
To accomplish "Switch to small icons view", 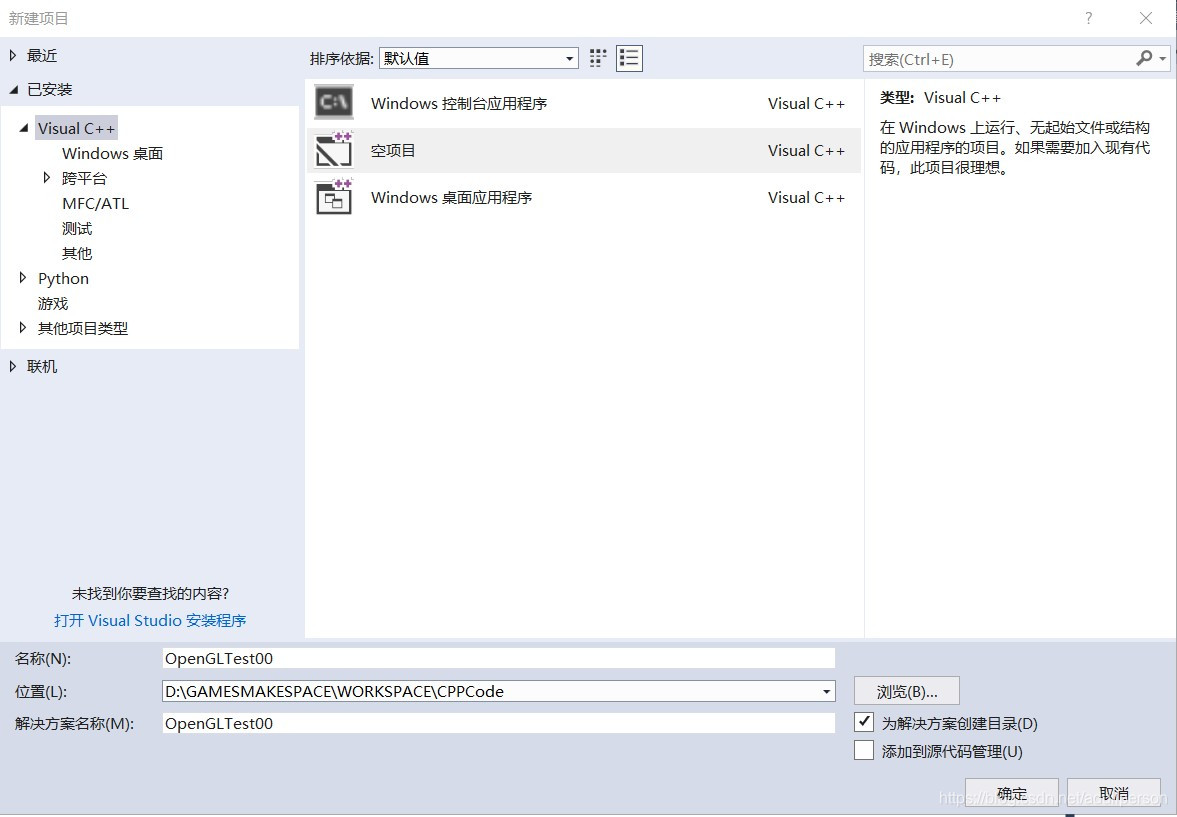I will tap(598, 59).
